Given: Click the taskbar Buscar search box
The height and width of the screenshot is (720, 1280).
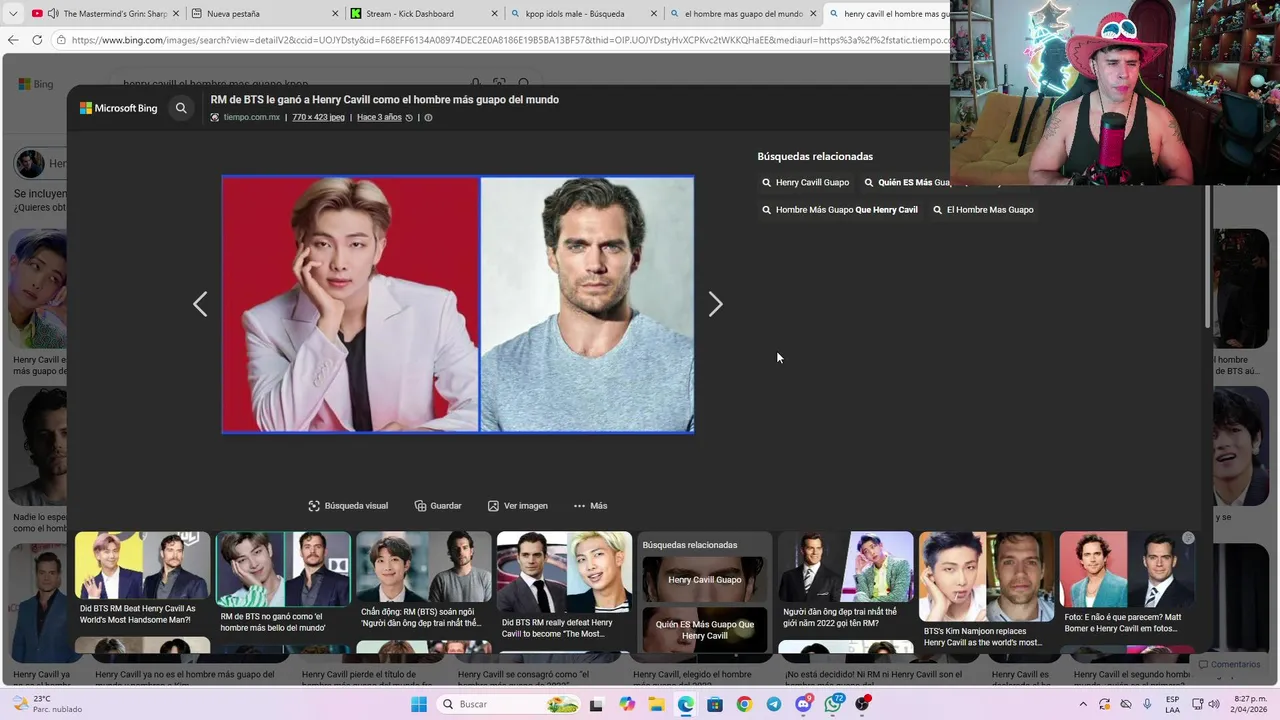Looking at the screenshot, I should coord(510,704).
